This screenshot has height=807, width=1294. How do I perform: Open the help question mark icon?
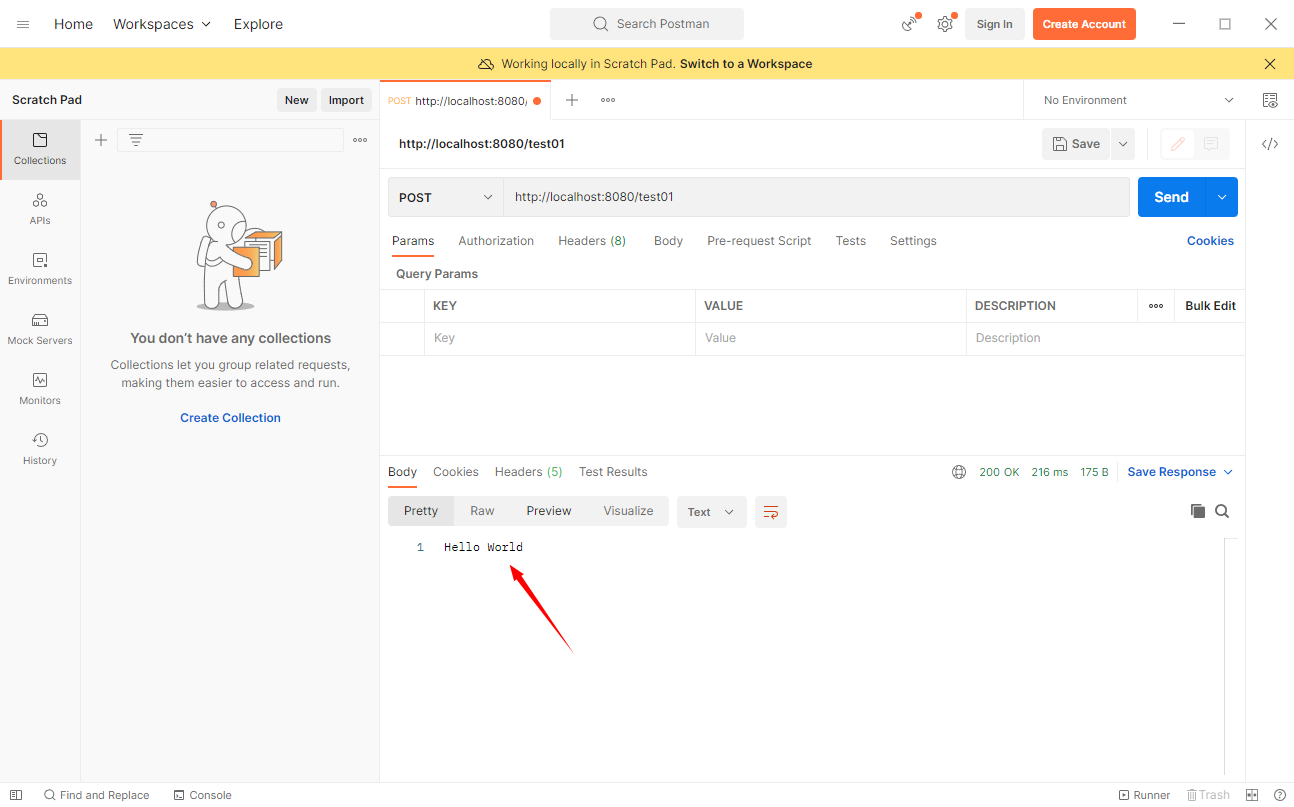coord(1279,795)
